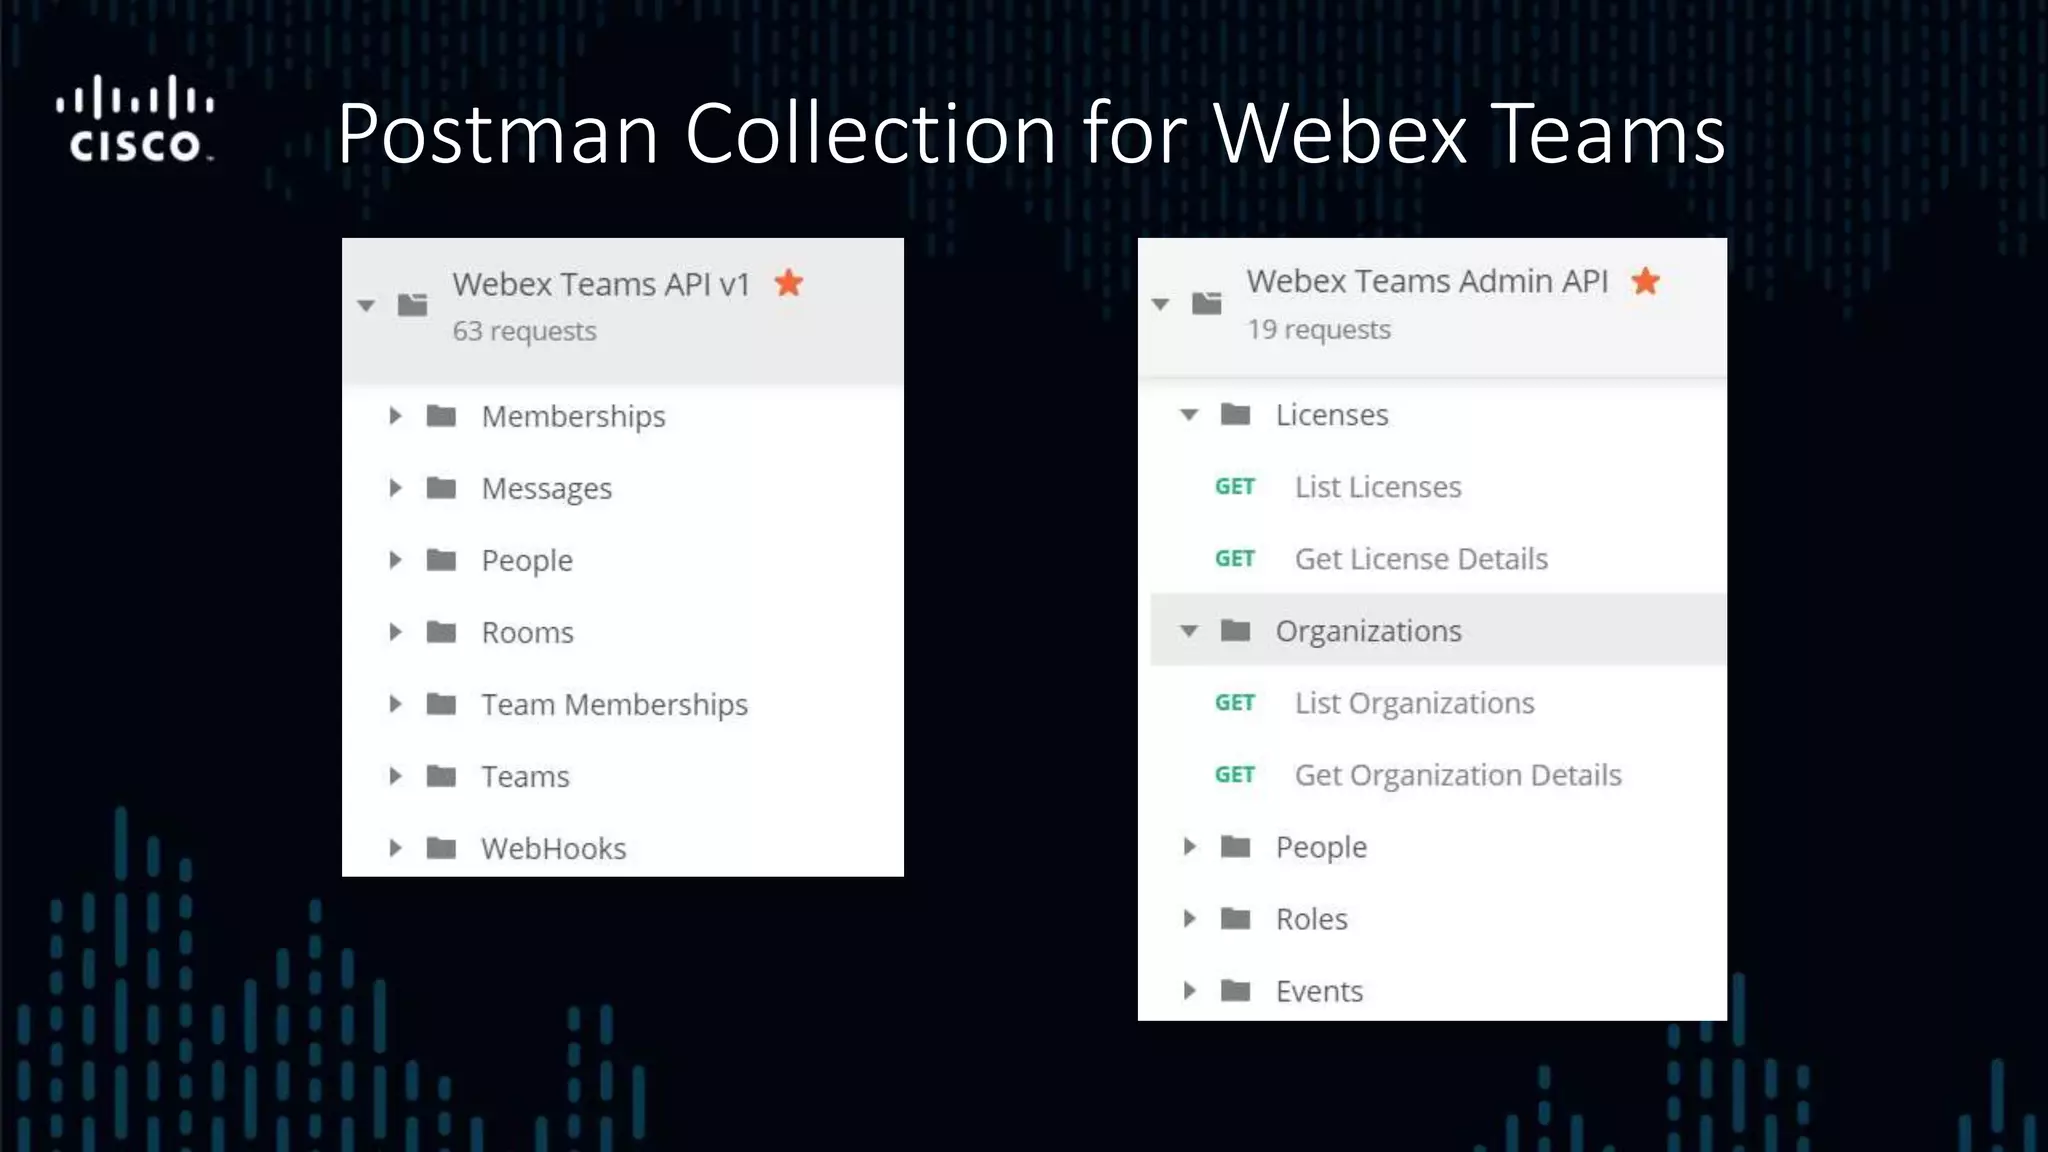Expand the Events folder arrow
This screenshot has width=2048, height=1152.
tap(1189, 990)
